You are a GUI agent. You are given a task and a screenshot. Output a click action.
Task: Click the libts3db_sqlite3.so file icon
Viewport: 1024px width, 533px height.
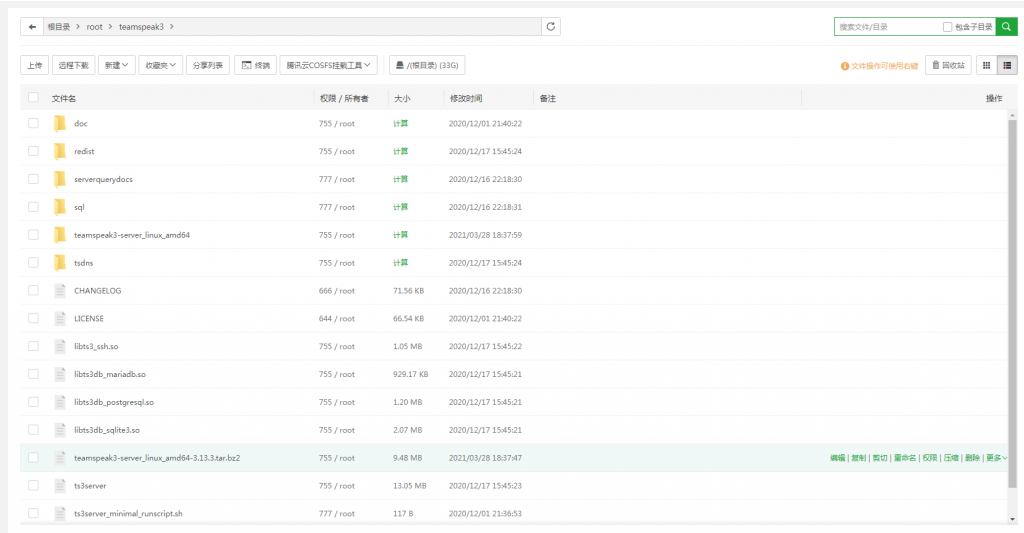[x=59, y=430]
